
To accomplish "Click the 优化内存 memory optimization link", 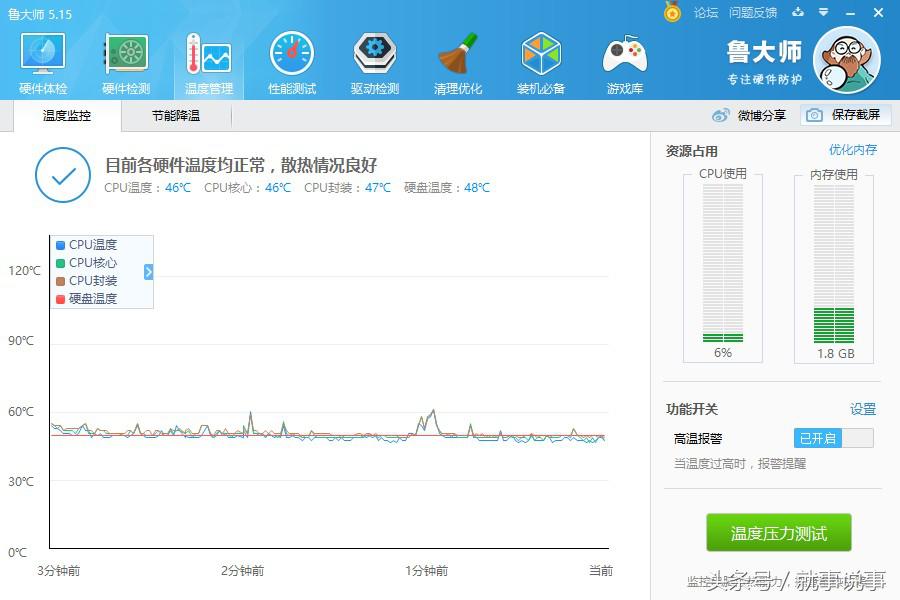I will pos(852,149).
